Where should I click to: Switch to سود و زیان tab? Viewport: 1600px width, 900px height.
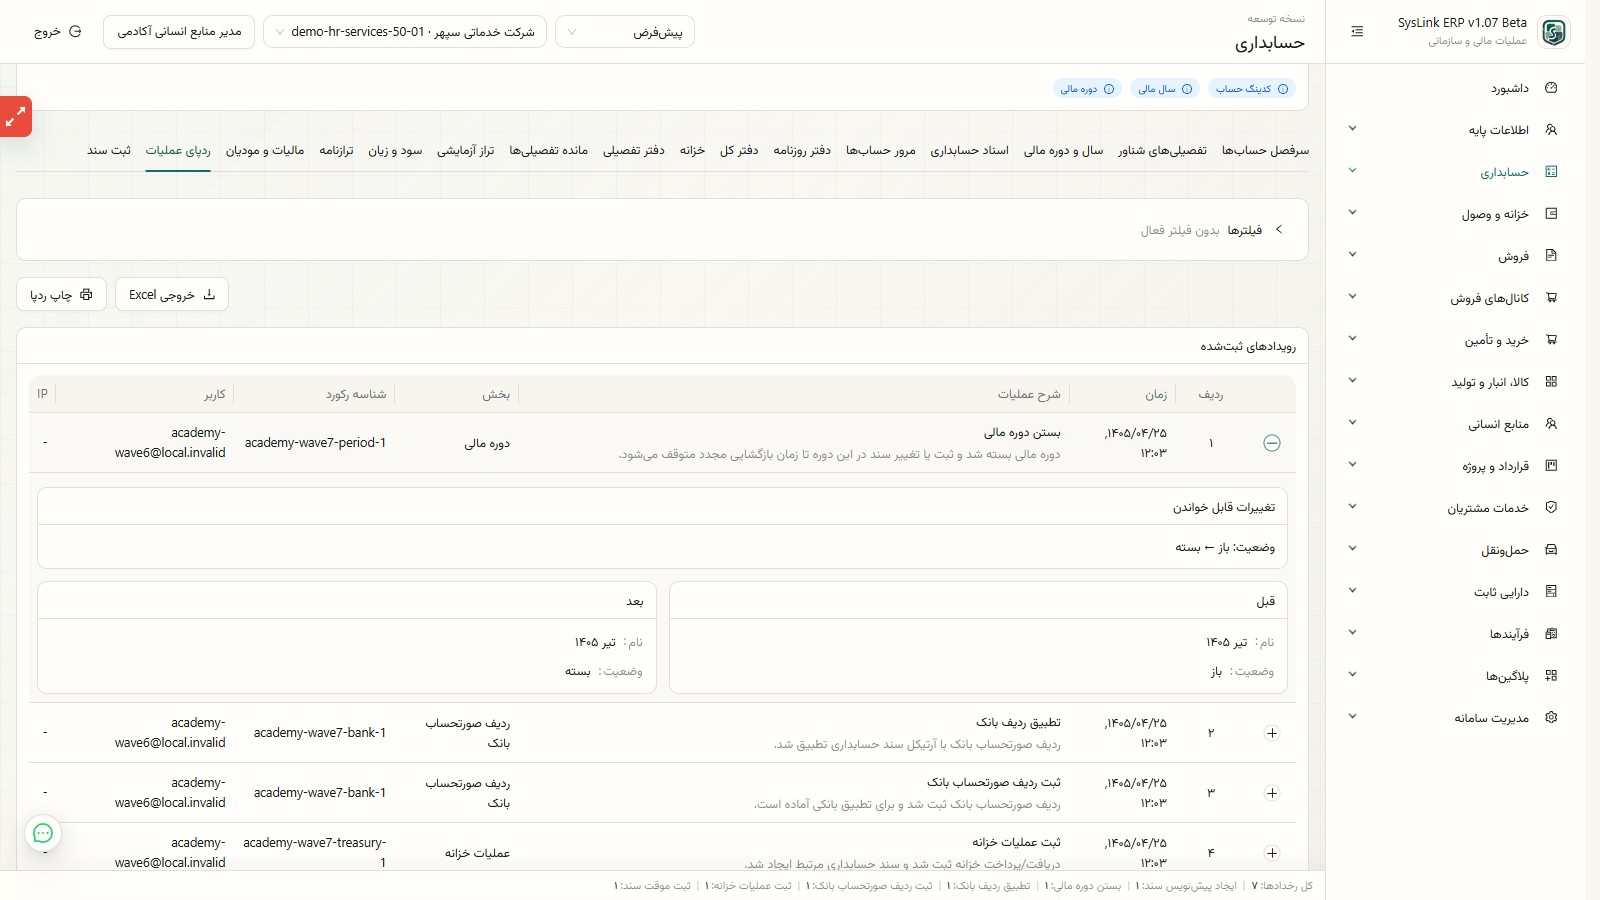tap(395, 151)
